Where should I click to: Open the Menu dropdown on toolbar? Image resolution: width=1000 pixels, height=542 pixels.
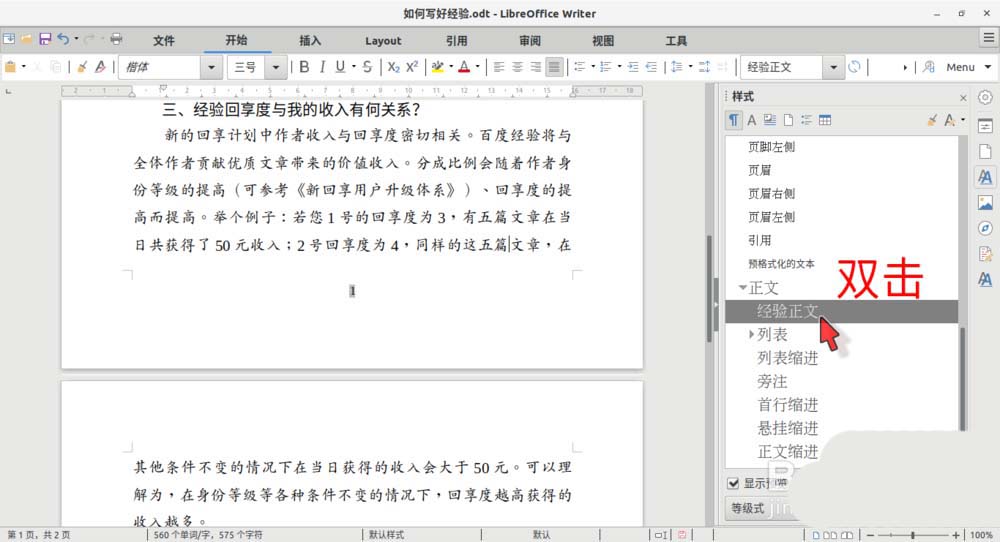967,67
